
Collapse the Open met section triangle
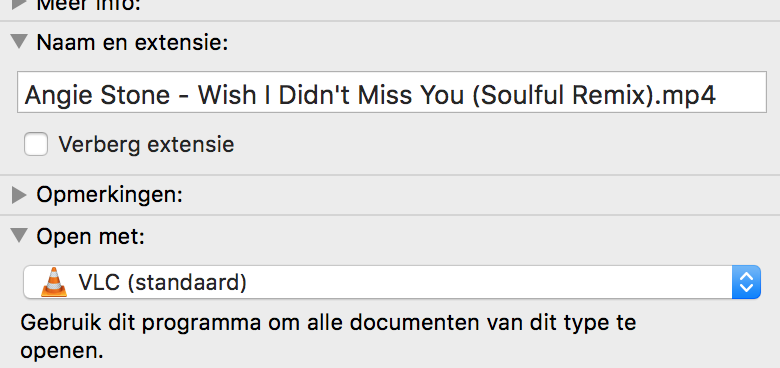click(19, 236)
